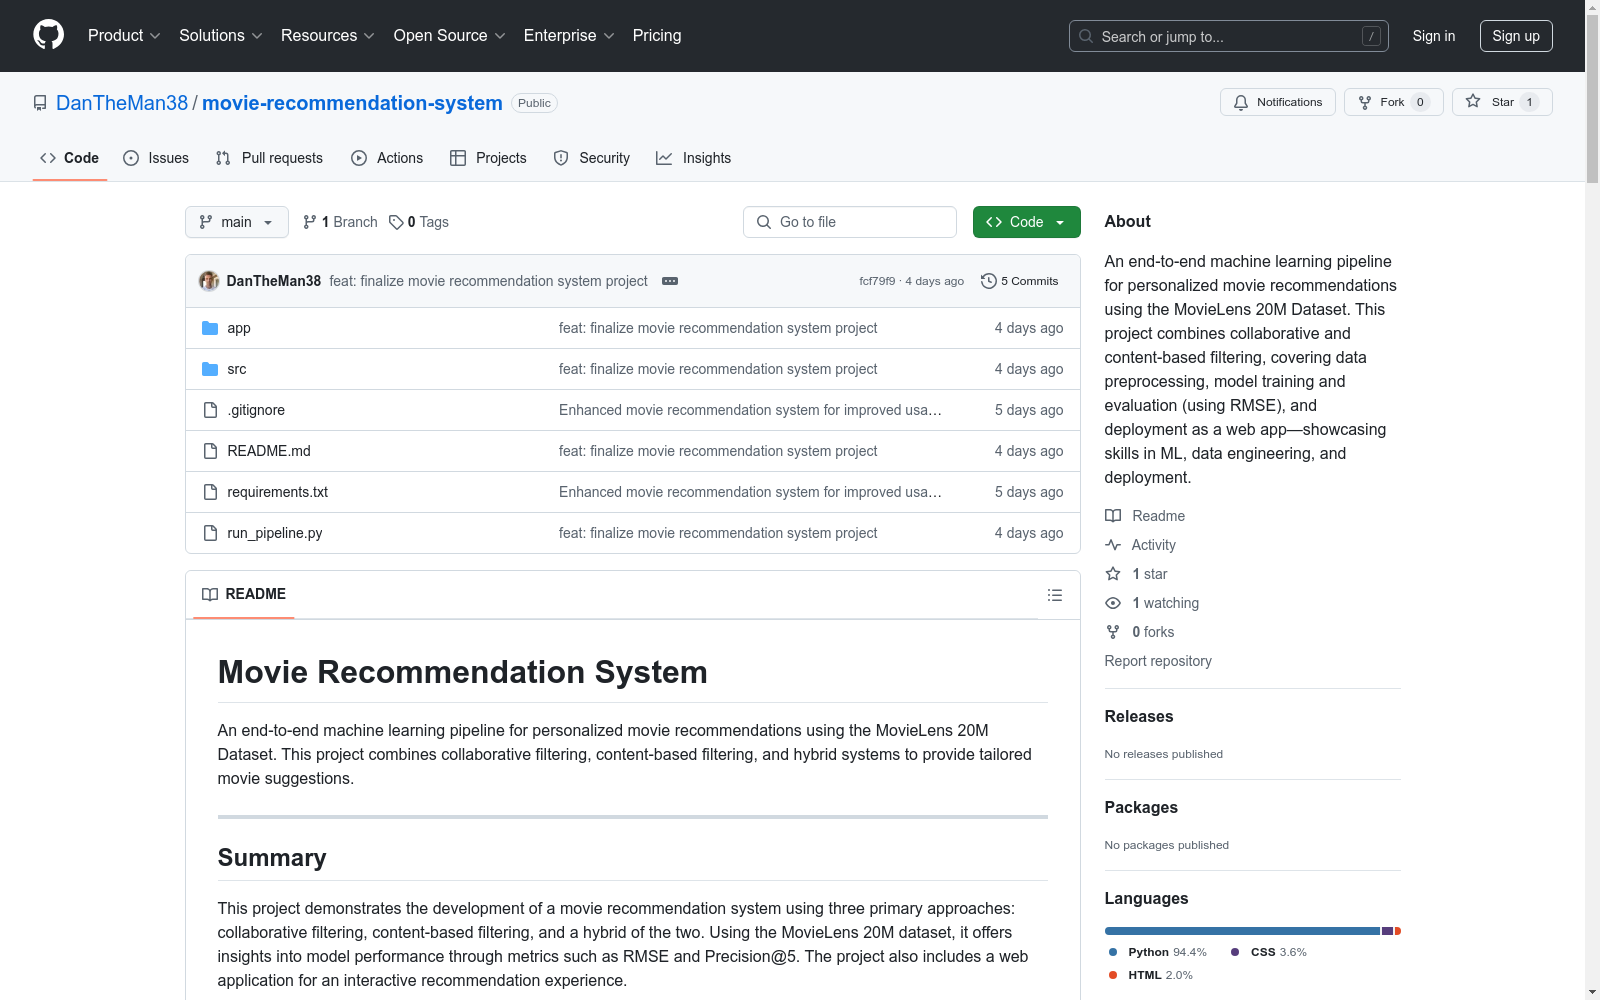Click the app folder icon
The height and width of the screenshot is (1000, 1600).
(210, 328)
